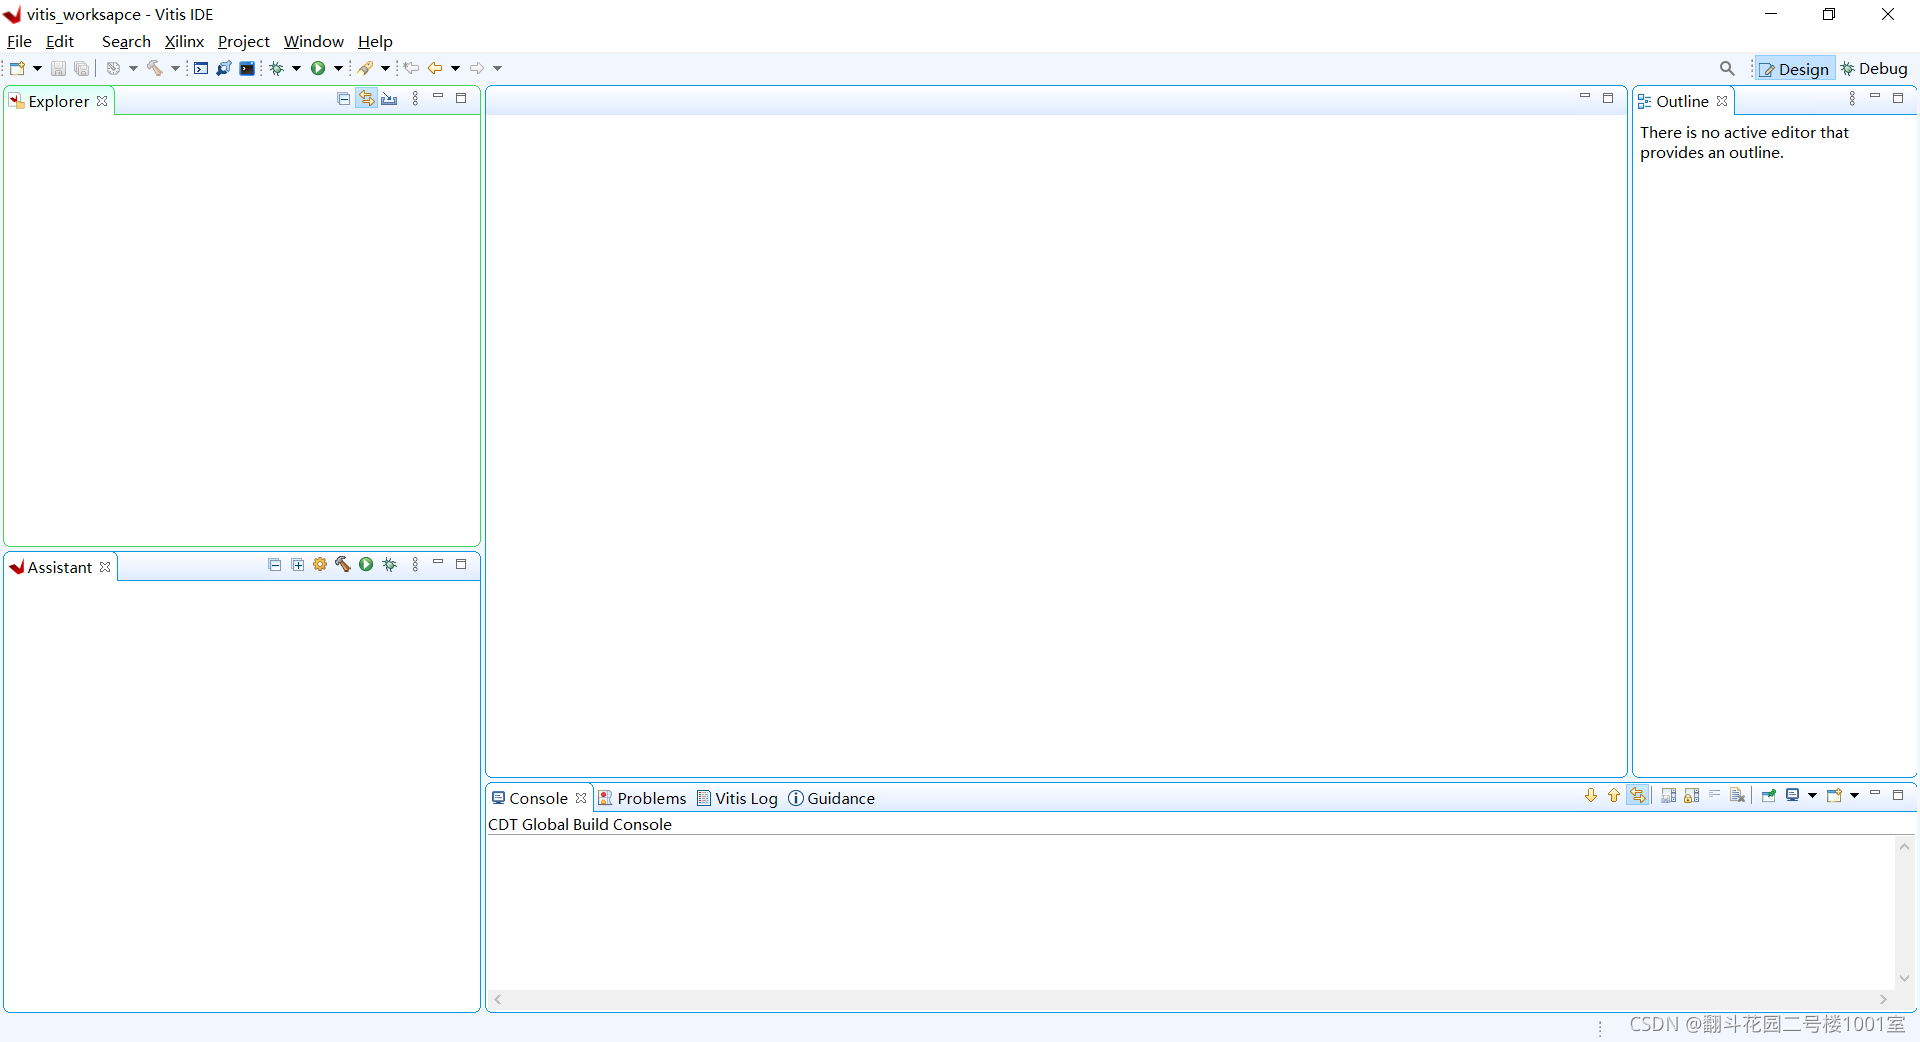Click the Back navigation arrow icon
Viewport: 1920px width, 1042px height.
[x=435, y=68]
